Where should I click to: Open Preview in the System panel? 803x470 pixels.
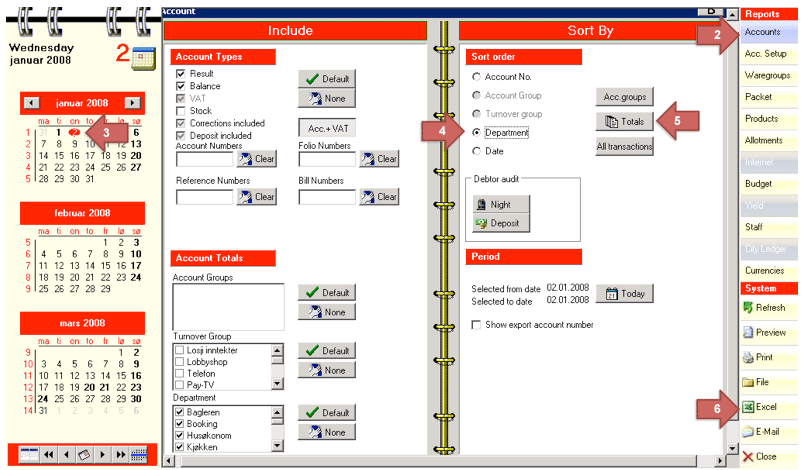click(750, 333)
